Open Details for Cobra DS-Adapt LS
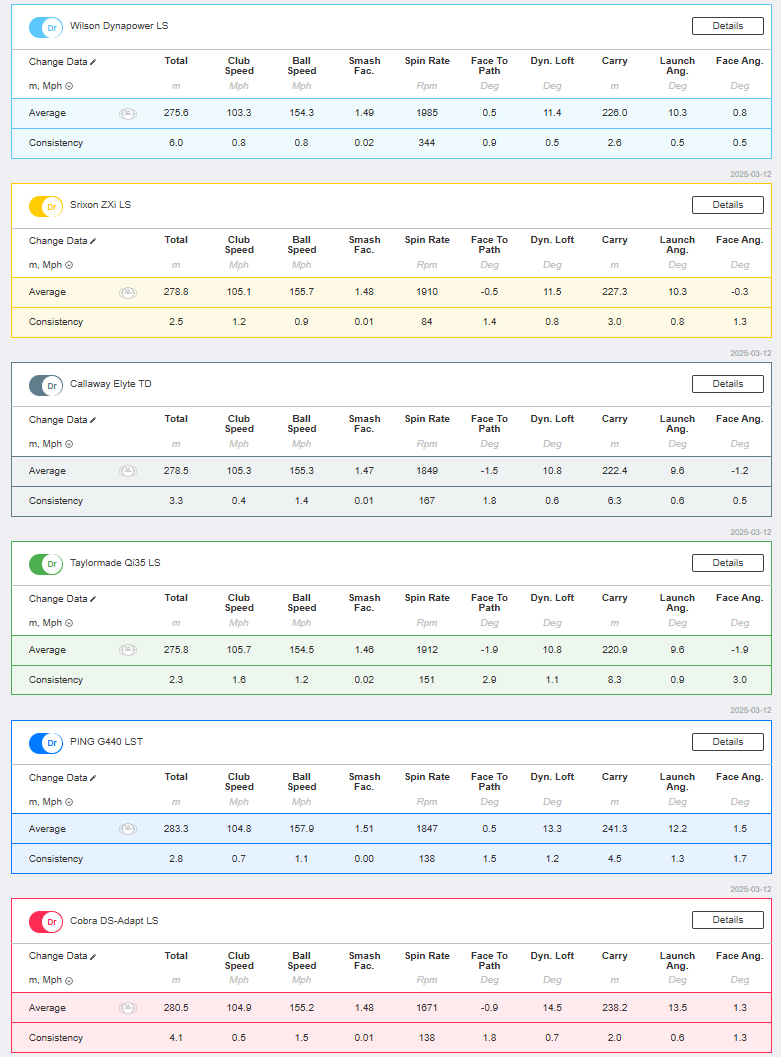This screenshot has width=781, height=1057. click(x=728, y=920)
